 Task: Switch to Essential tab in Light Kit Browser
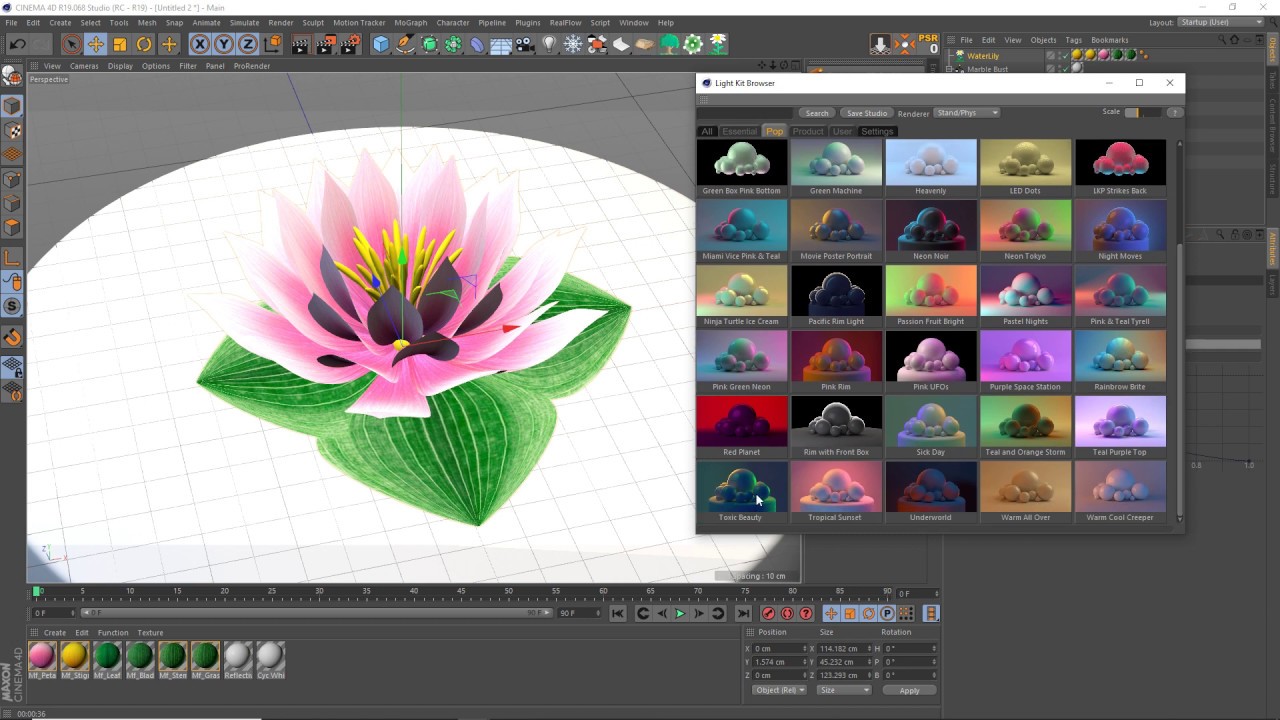point(739,131)
